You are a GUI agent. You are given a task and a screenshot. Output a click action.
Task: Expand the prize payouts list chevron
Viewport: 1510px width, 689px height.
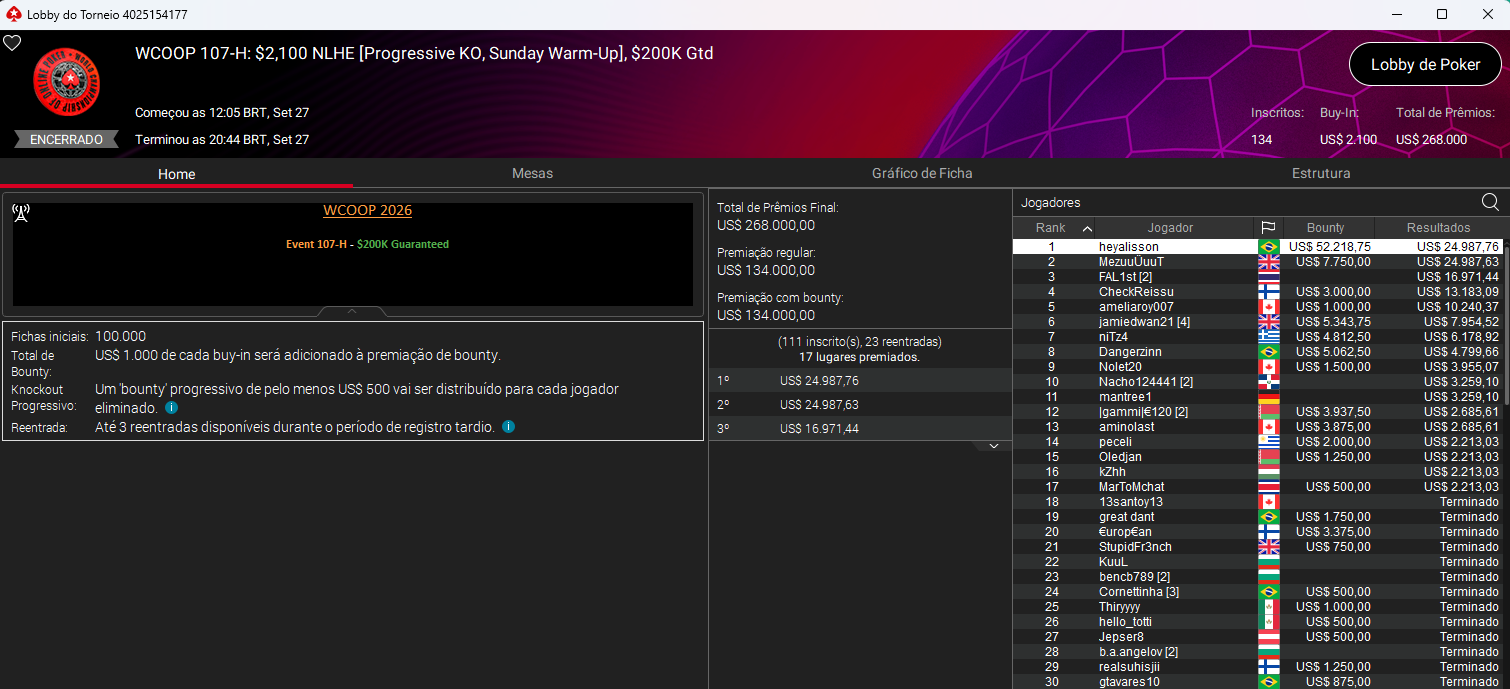point(992,445)
